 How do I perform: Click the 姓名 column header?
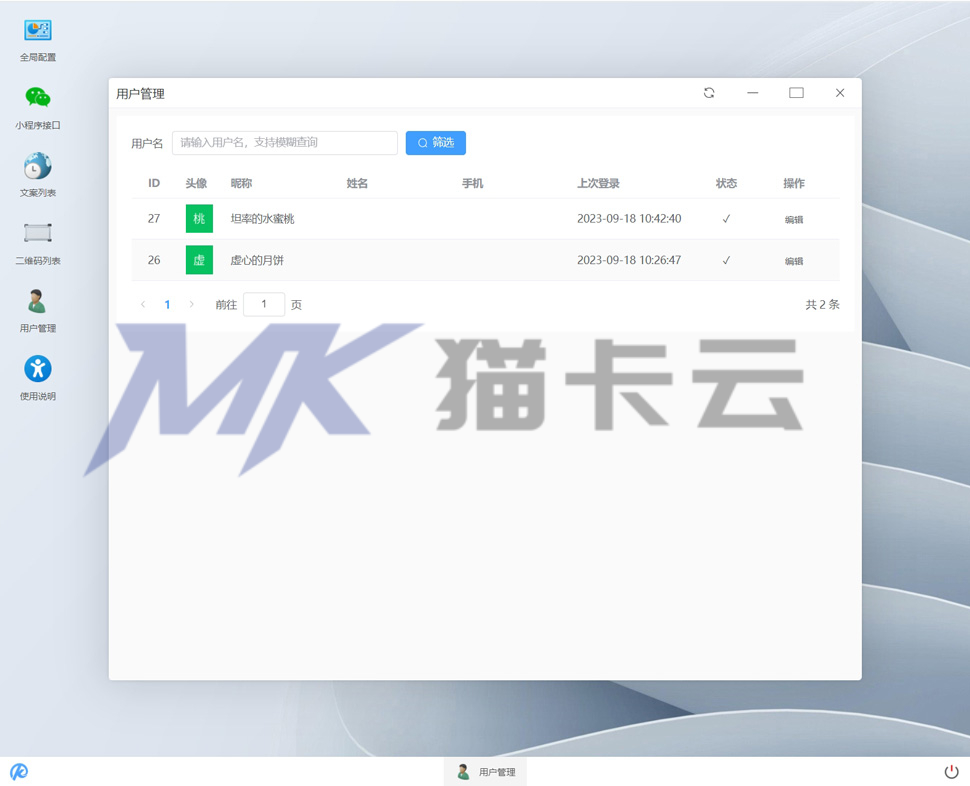(357, 183)
